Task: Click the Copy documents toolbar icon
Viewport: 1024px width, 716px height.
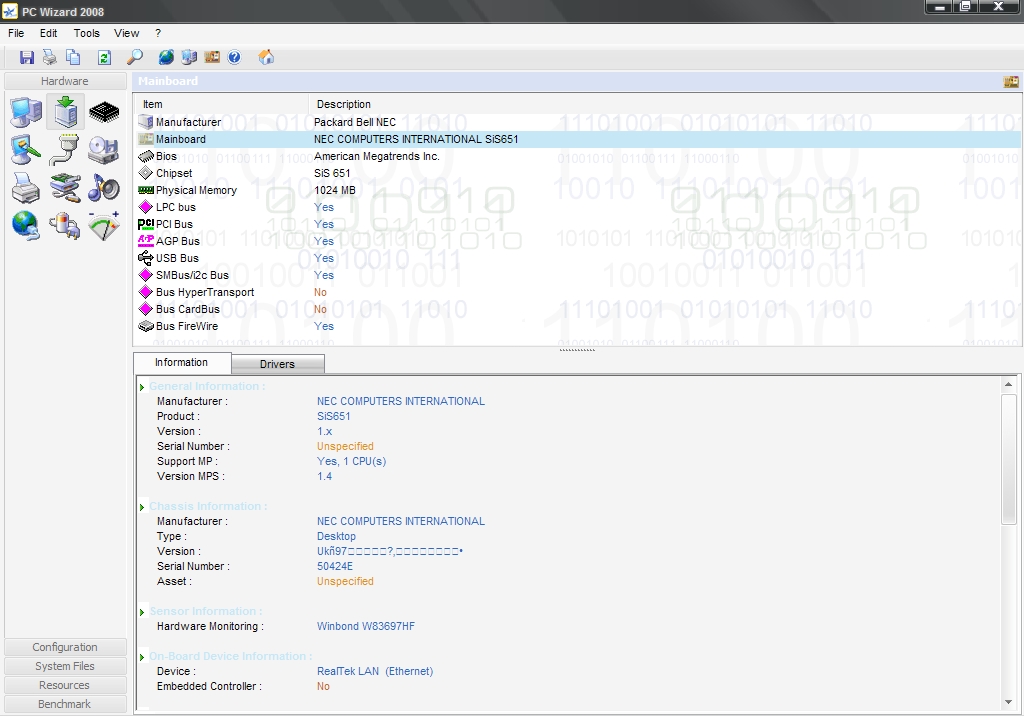Action: pos(73,57)
